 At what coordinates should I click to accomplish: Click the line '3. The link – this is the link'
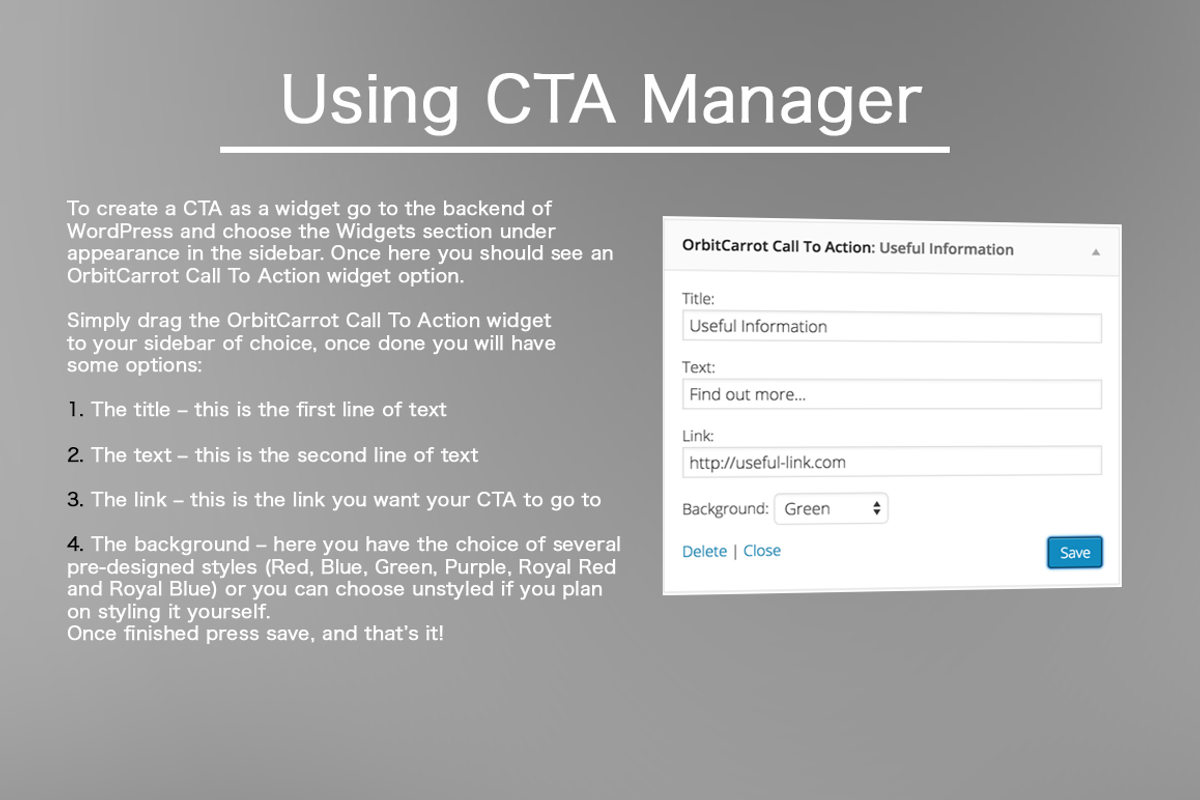point(334,499)
